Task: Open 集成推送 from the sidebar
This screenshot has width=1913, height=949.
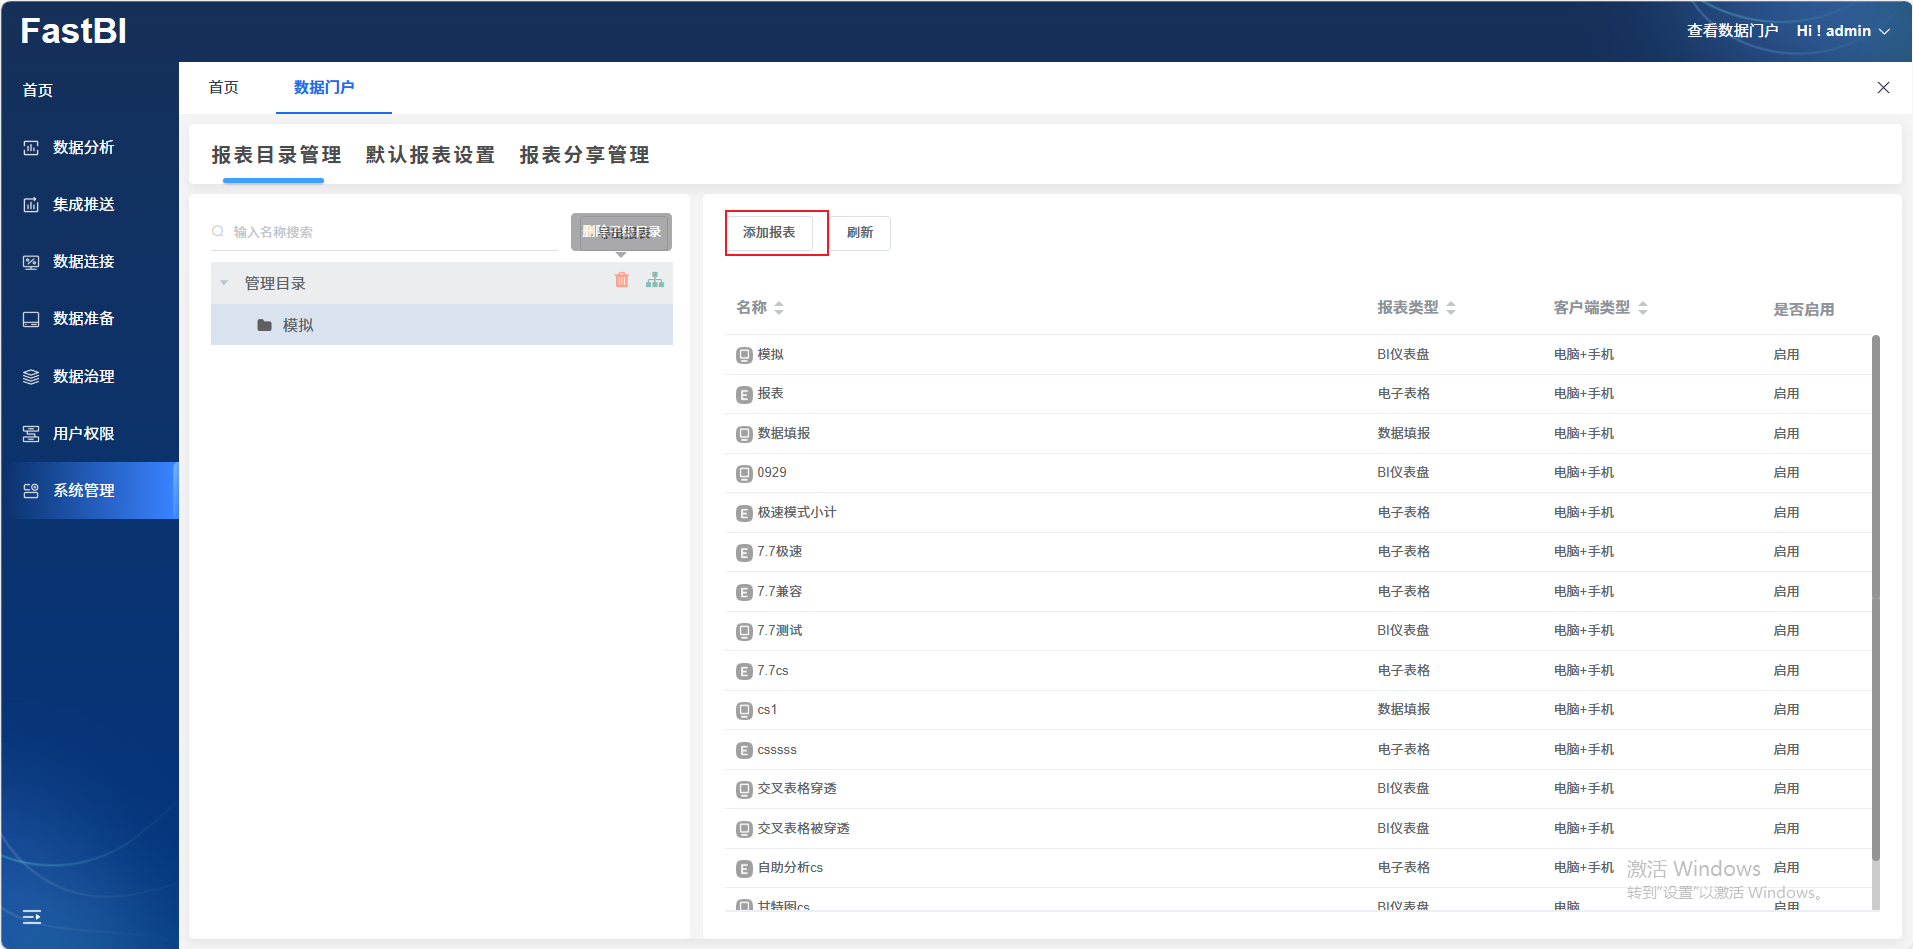Action: [83, 205]
